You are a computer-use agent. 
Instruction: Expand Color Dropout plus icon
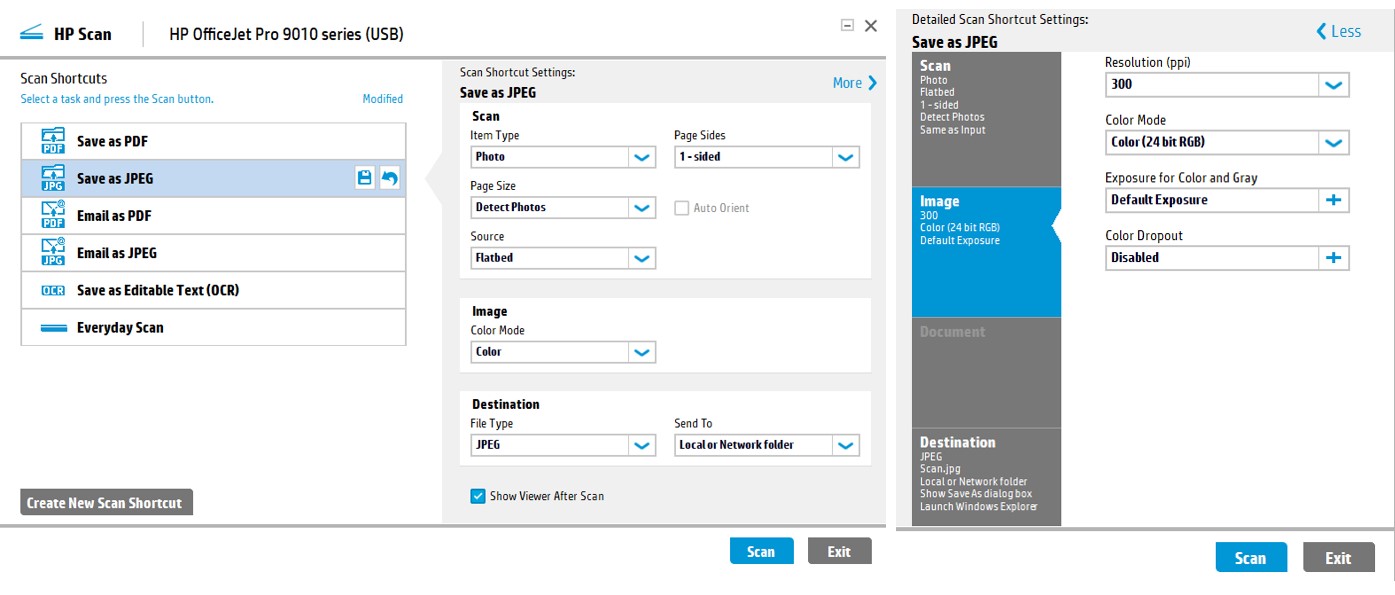pos(1333,257)
